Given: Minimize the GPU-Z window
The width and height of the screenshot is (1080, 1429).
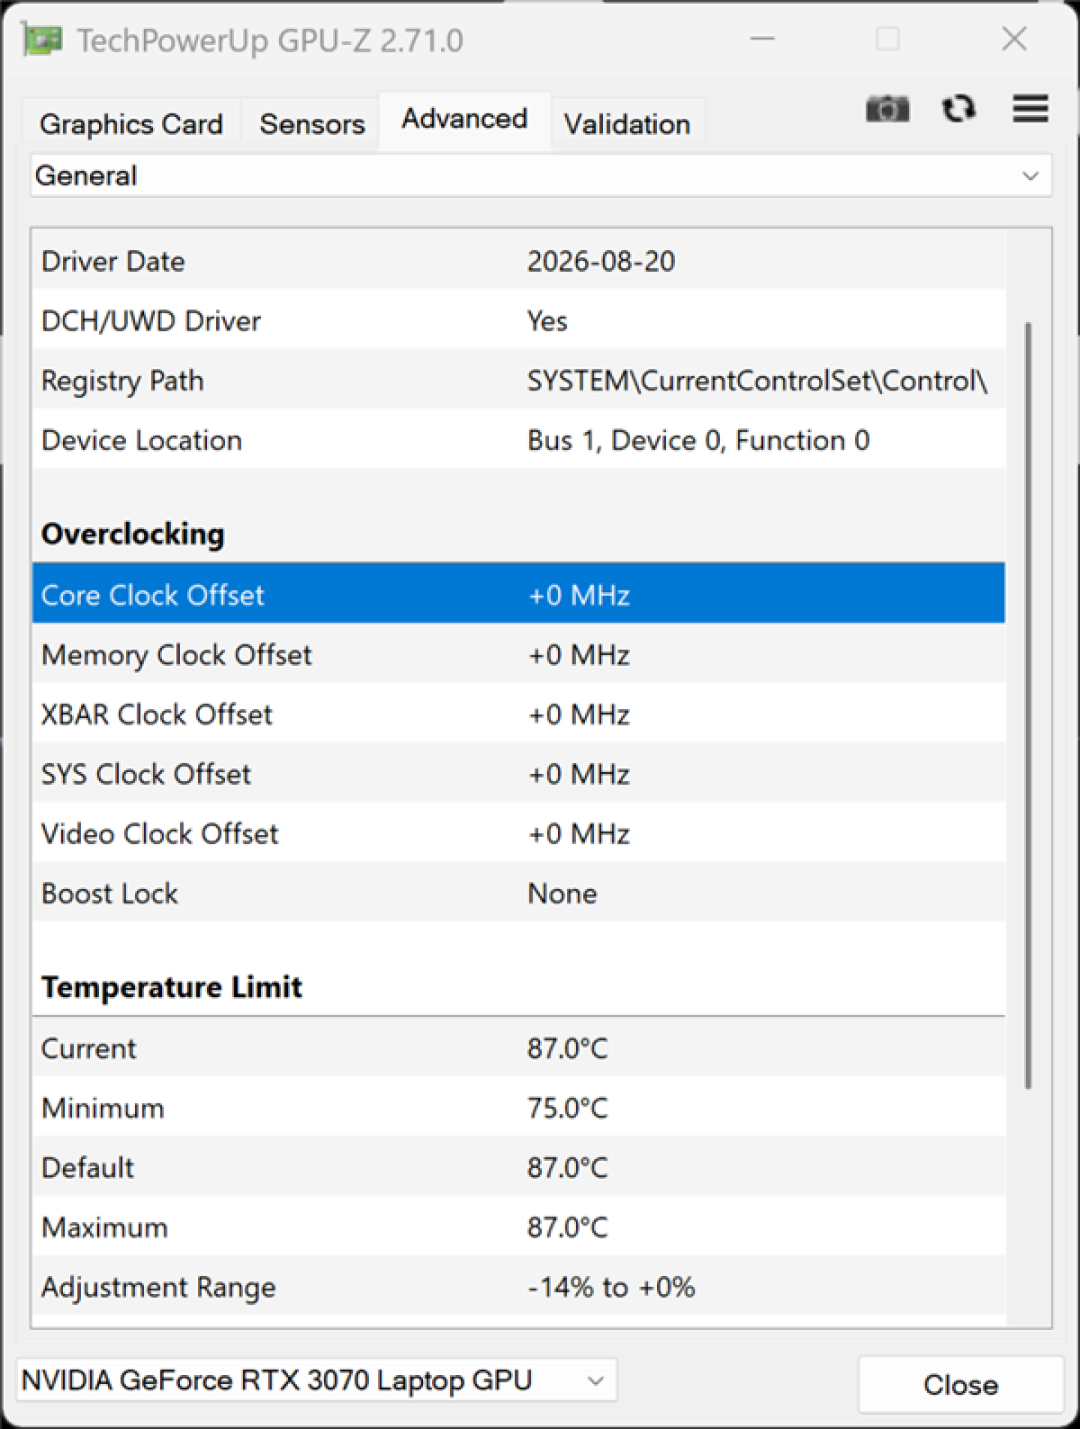Looking at the screenshot, I should coord(763,39).
